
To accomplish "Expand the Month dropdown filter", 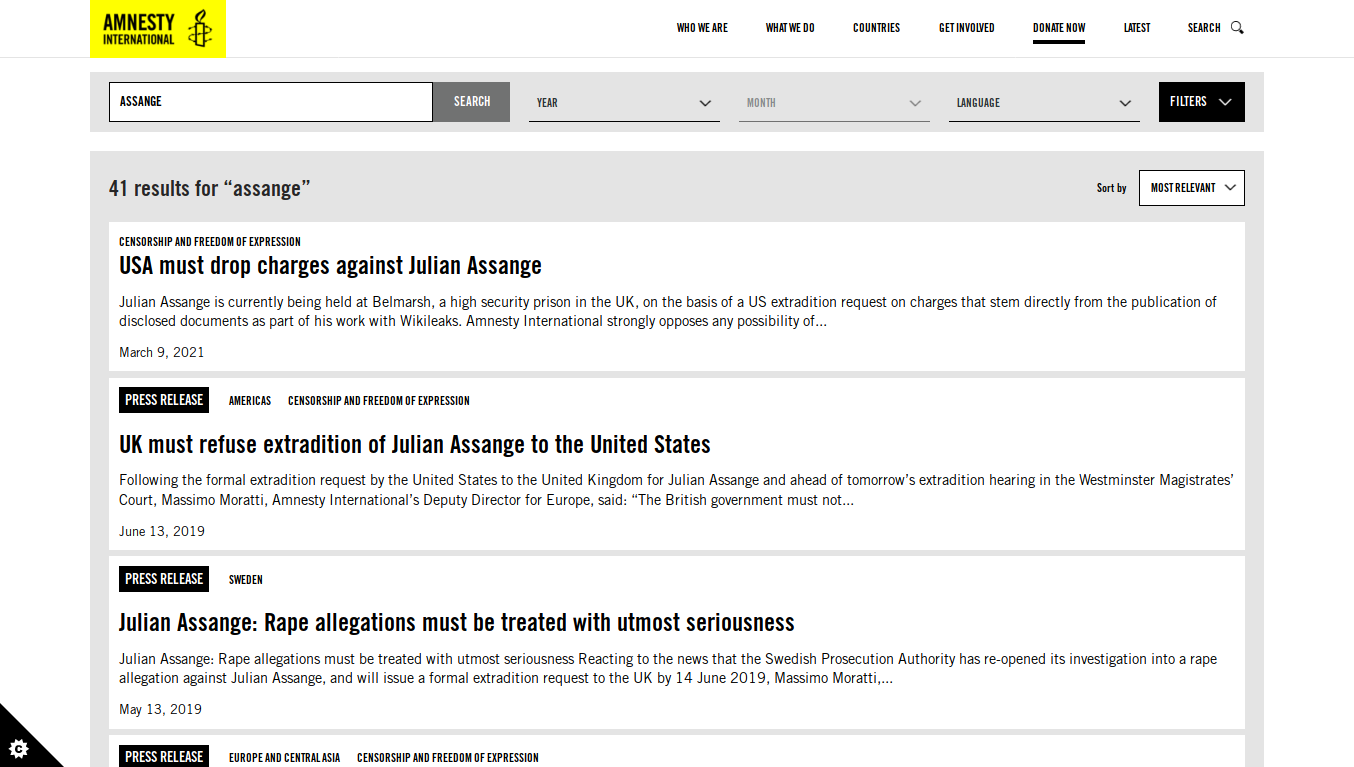I will point(834,103).
